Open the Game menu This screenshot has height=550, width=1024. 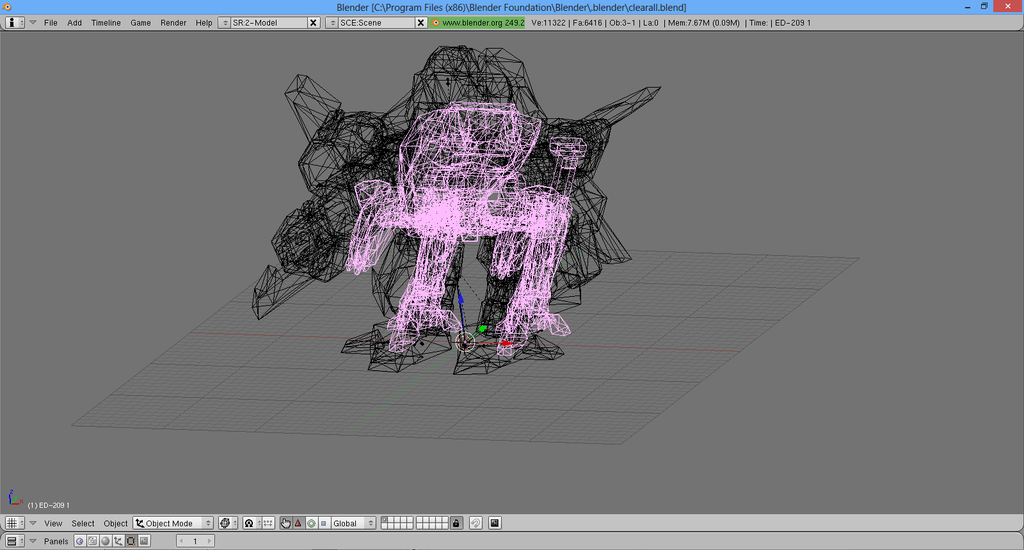coord(140,22)
